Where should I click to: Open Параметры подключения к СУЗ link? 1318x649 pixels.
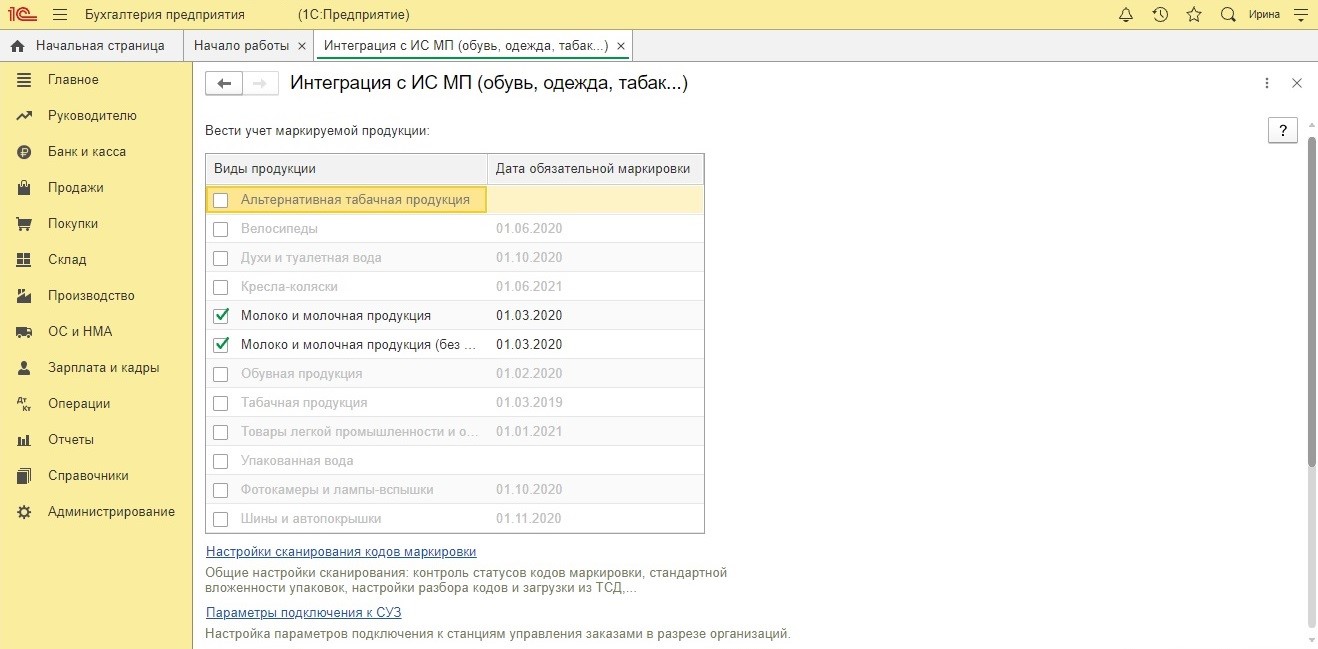point(304,613)
